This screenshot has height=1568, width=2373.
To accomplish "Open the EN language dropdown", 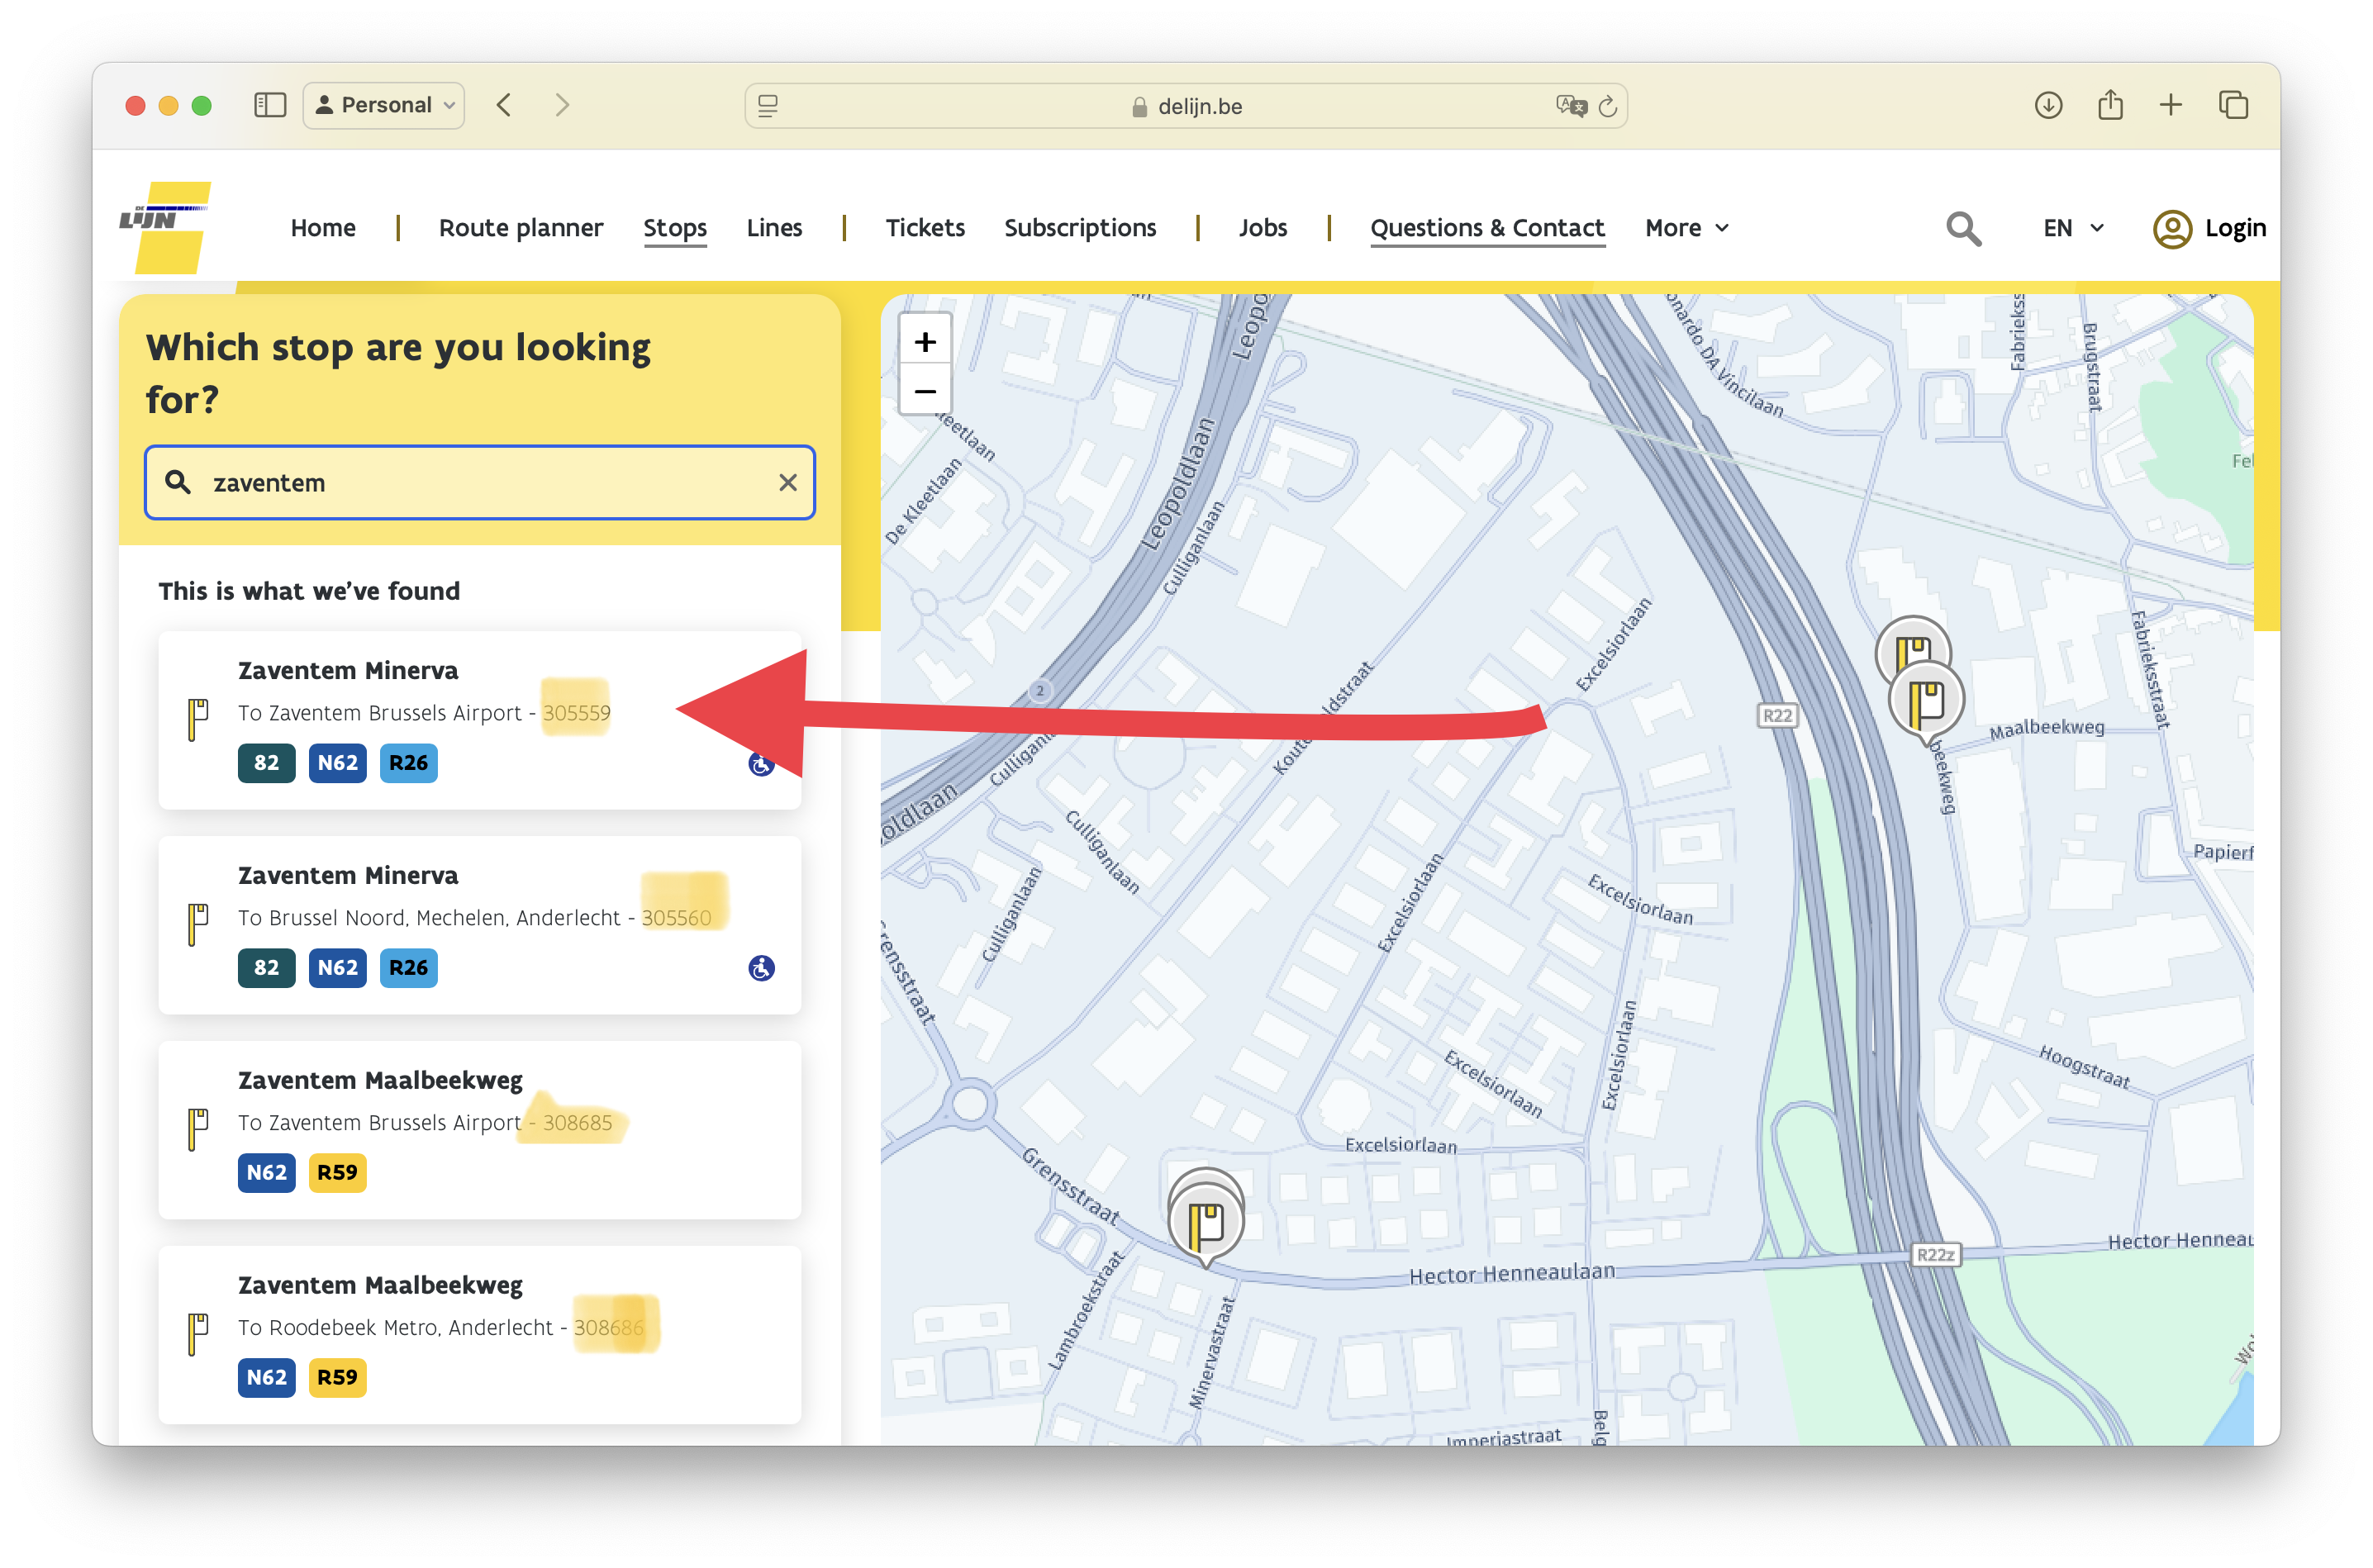I will pyautogui.click(x=2072, y=228).
